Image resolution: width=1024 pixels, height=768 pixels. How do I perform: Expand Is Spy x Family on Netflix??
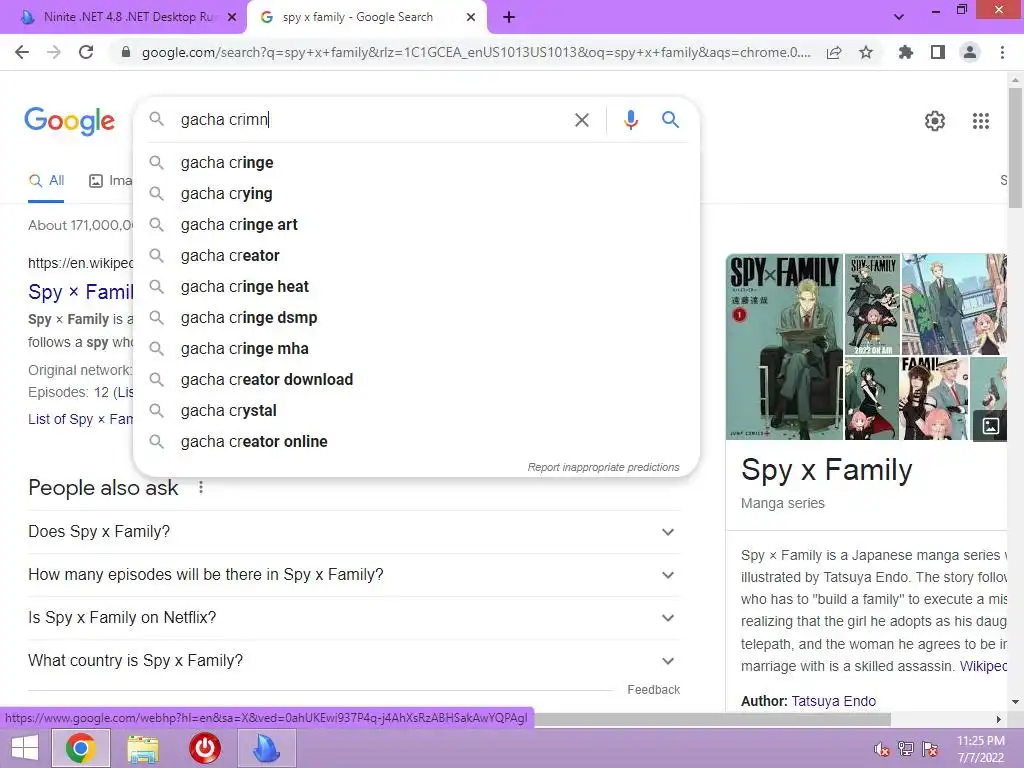pos(354,618)
